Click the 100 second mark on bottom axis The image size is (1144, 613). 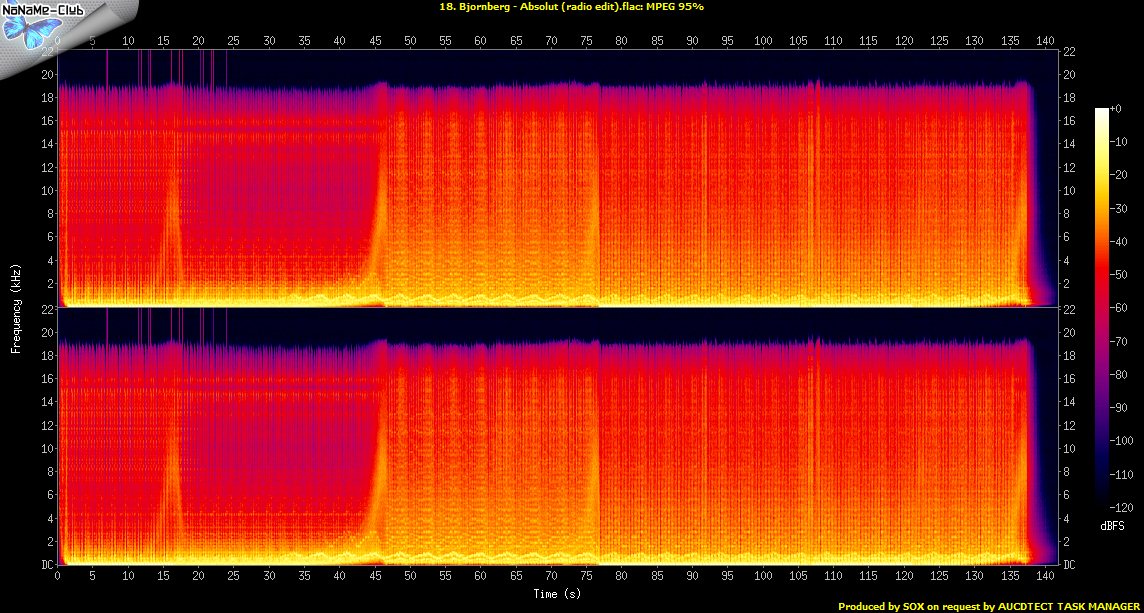[762, 577]
